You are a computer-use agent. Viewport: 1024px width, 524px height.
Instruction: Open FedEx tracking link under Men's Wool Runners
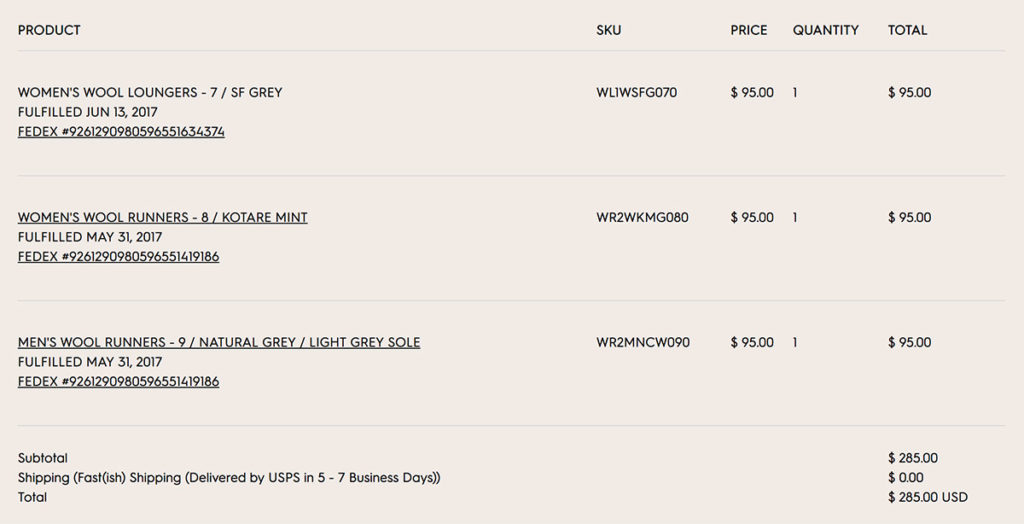[x=118, y=381]
